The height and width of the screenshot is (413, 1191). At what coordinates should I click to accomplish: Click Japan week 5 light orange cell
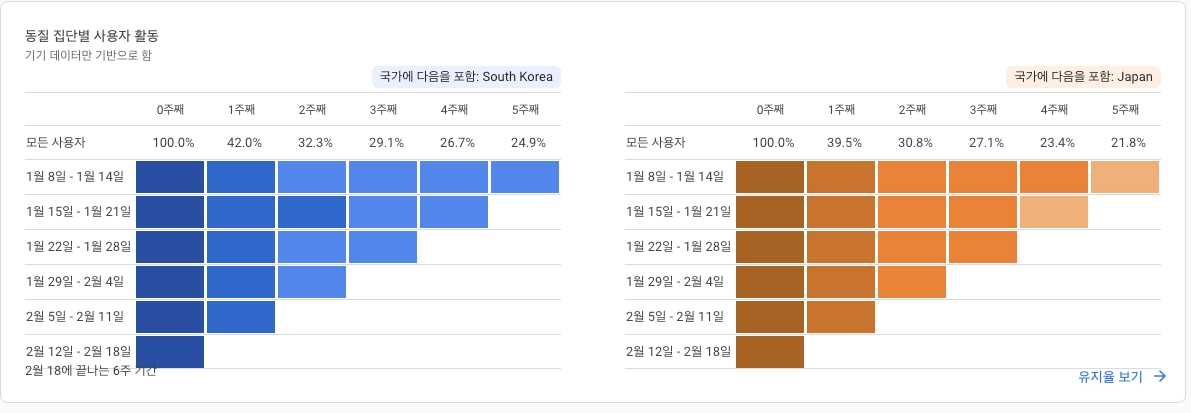click(x=1125, y=177)
